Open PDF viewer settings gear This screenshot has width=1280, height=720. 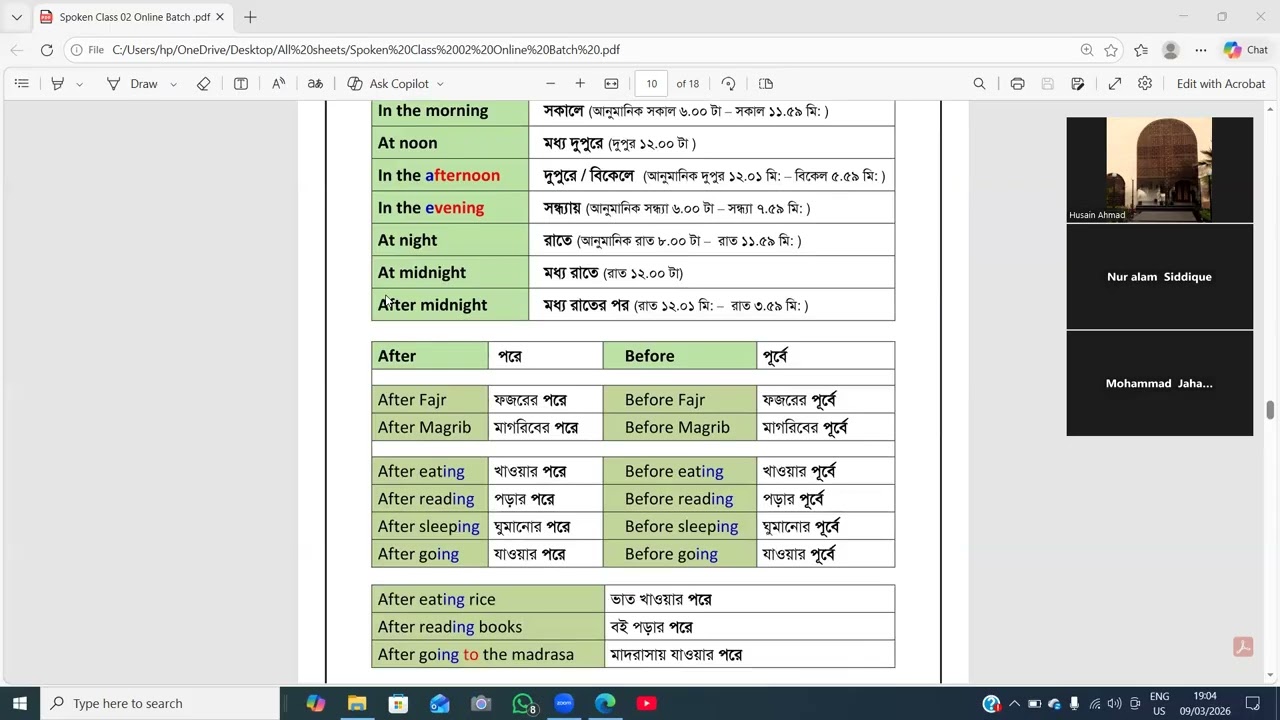pos(1145,84)
